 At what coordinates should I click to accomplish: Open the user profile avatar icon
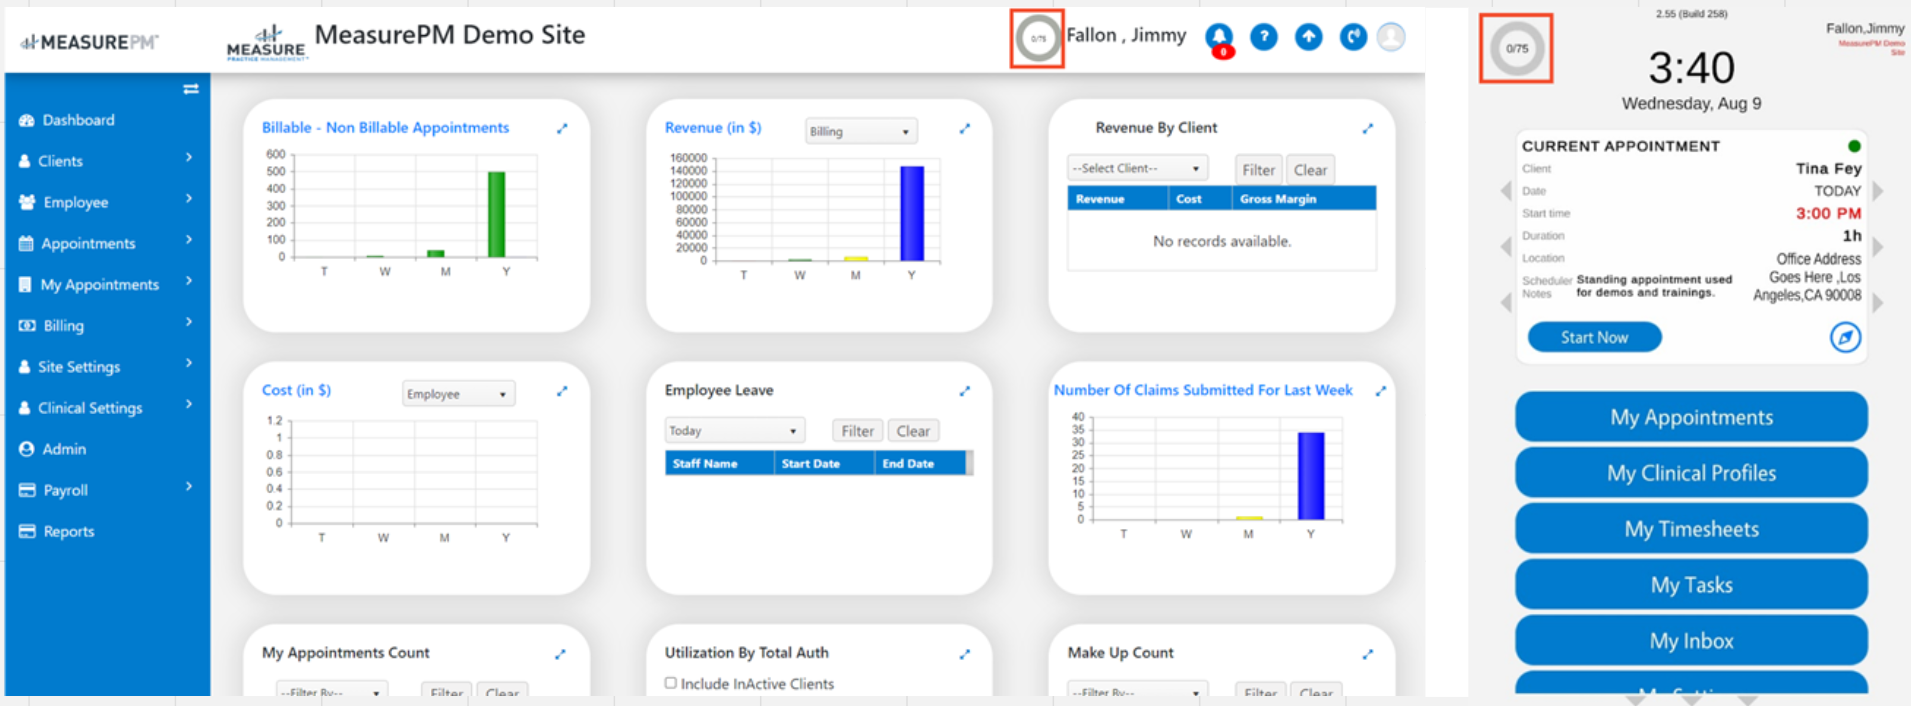[x=1391, y=38]
